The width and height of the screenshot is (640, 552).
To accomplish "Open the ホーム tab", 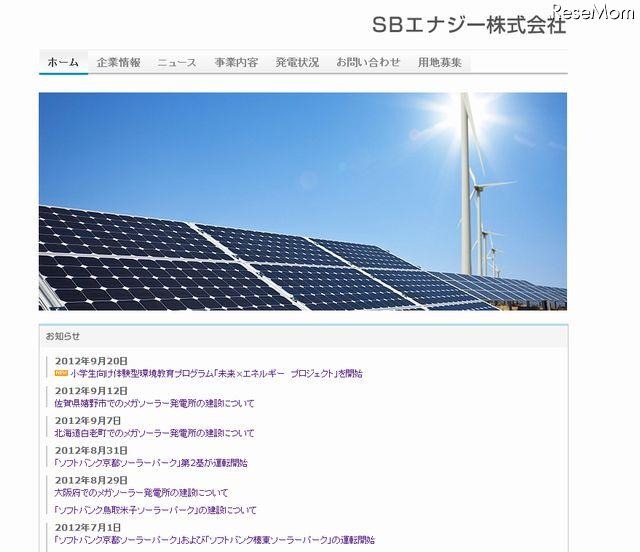I will 63,62.
